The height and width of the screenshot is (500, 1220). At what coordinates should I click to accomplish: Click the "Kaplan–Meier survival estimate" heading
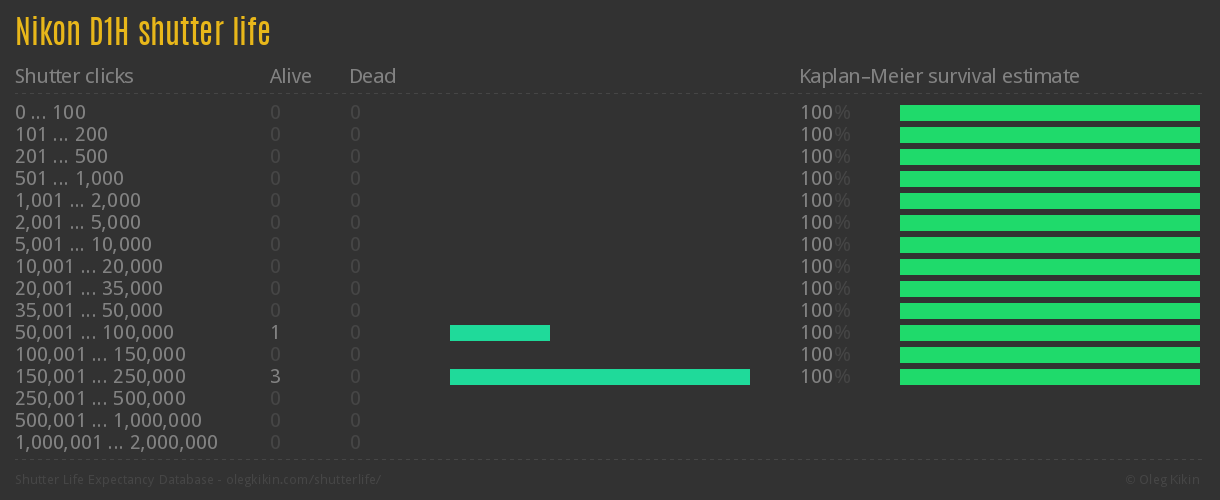(939, 76)
